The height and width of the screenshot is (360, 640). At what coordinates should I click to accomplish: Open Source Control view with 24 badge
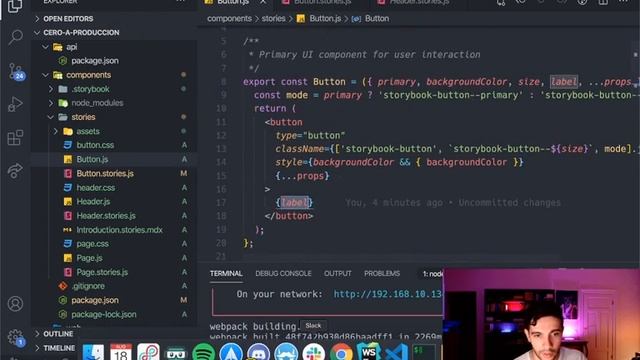pos(16,71)
